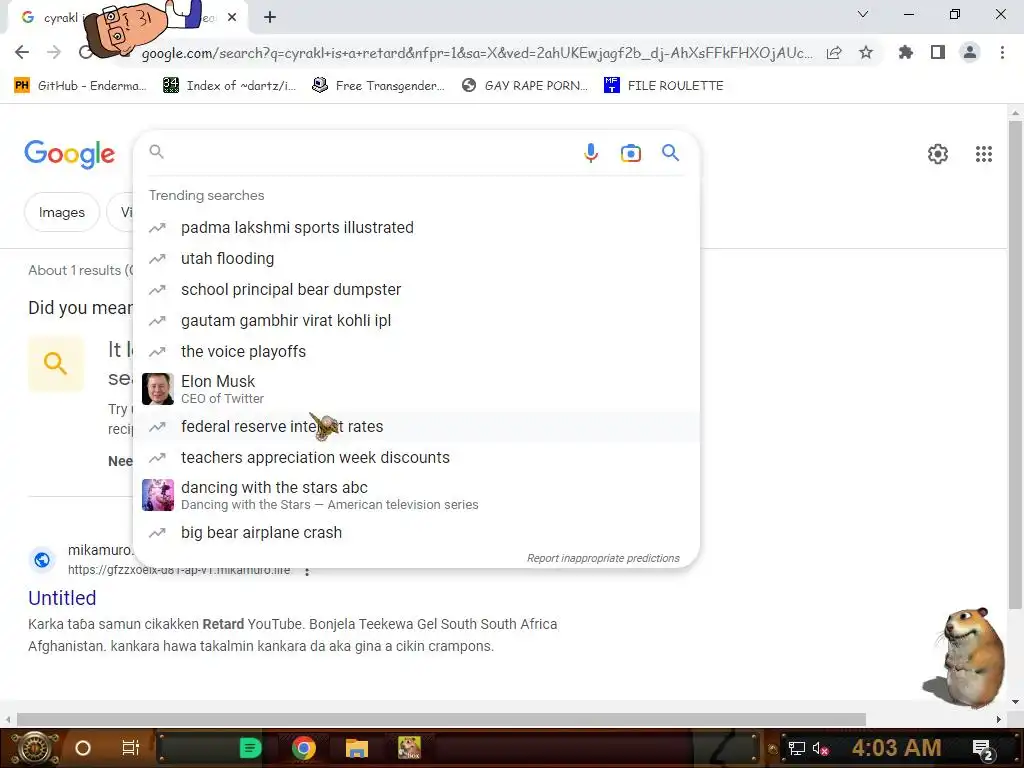Open the Index of ~dartz bookmark

coord(229,86)
